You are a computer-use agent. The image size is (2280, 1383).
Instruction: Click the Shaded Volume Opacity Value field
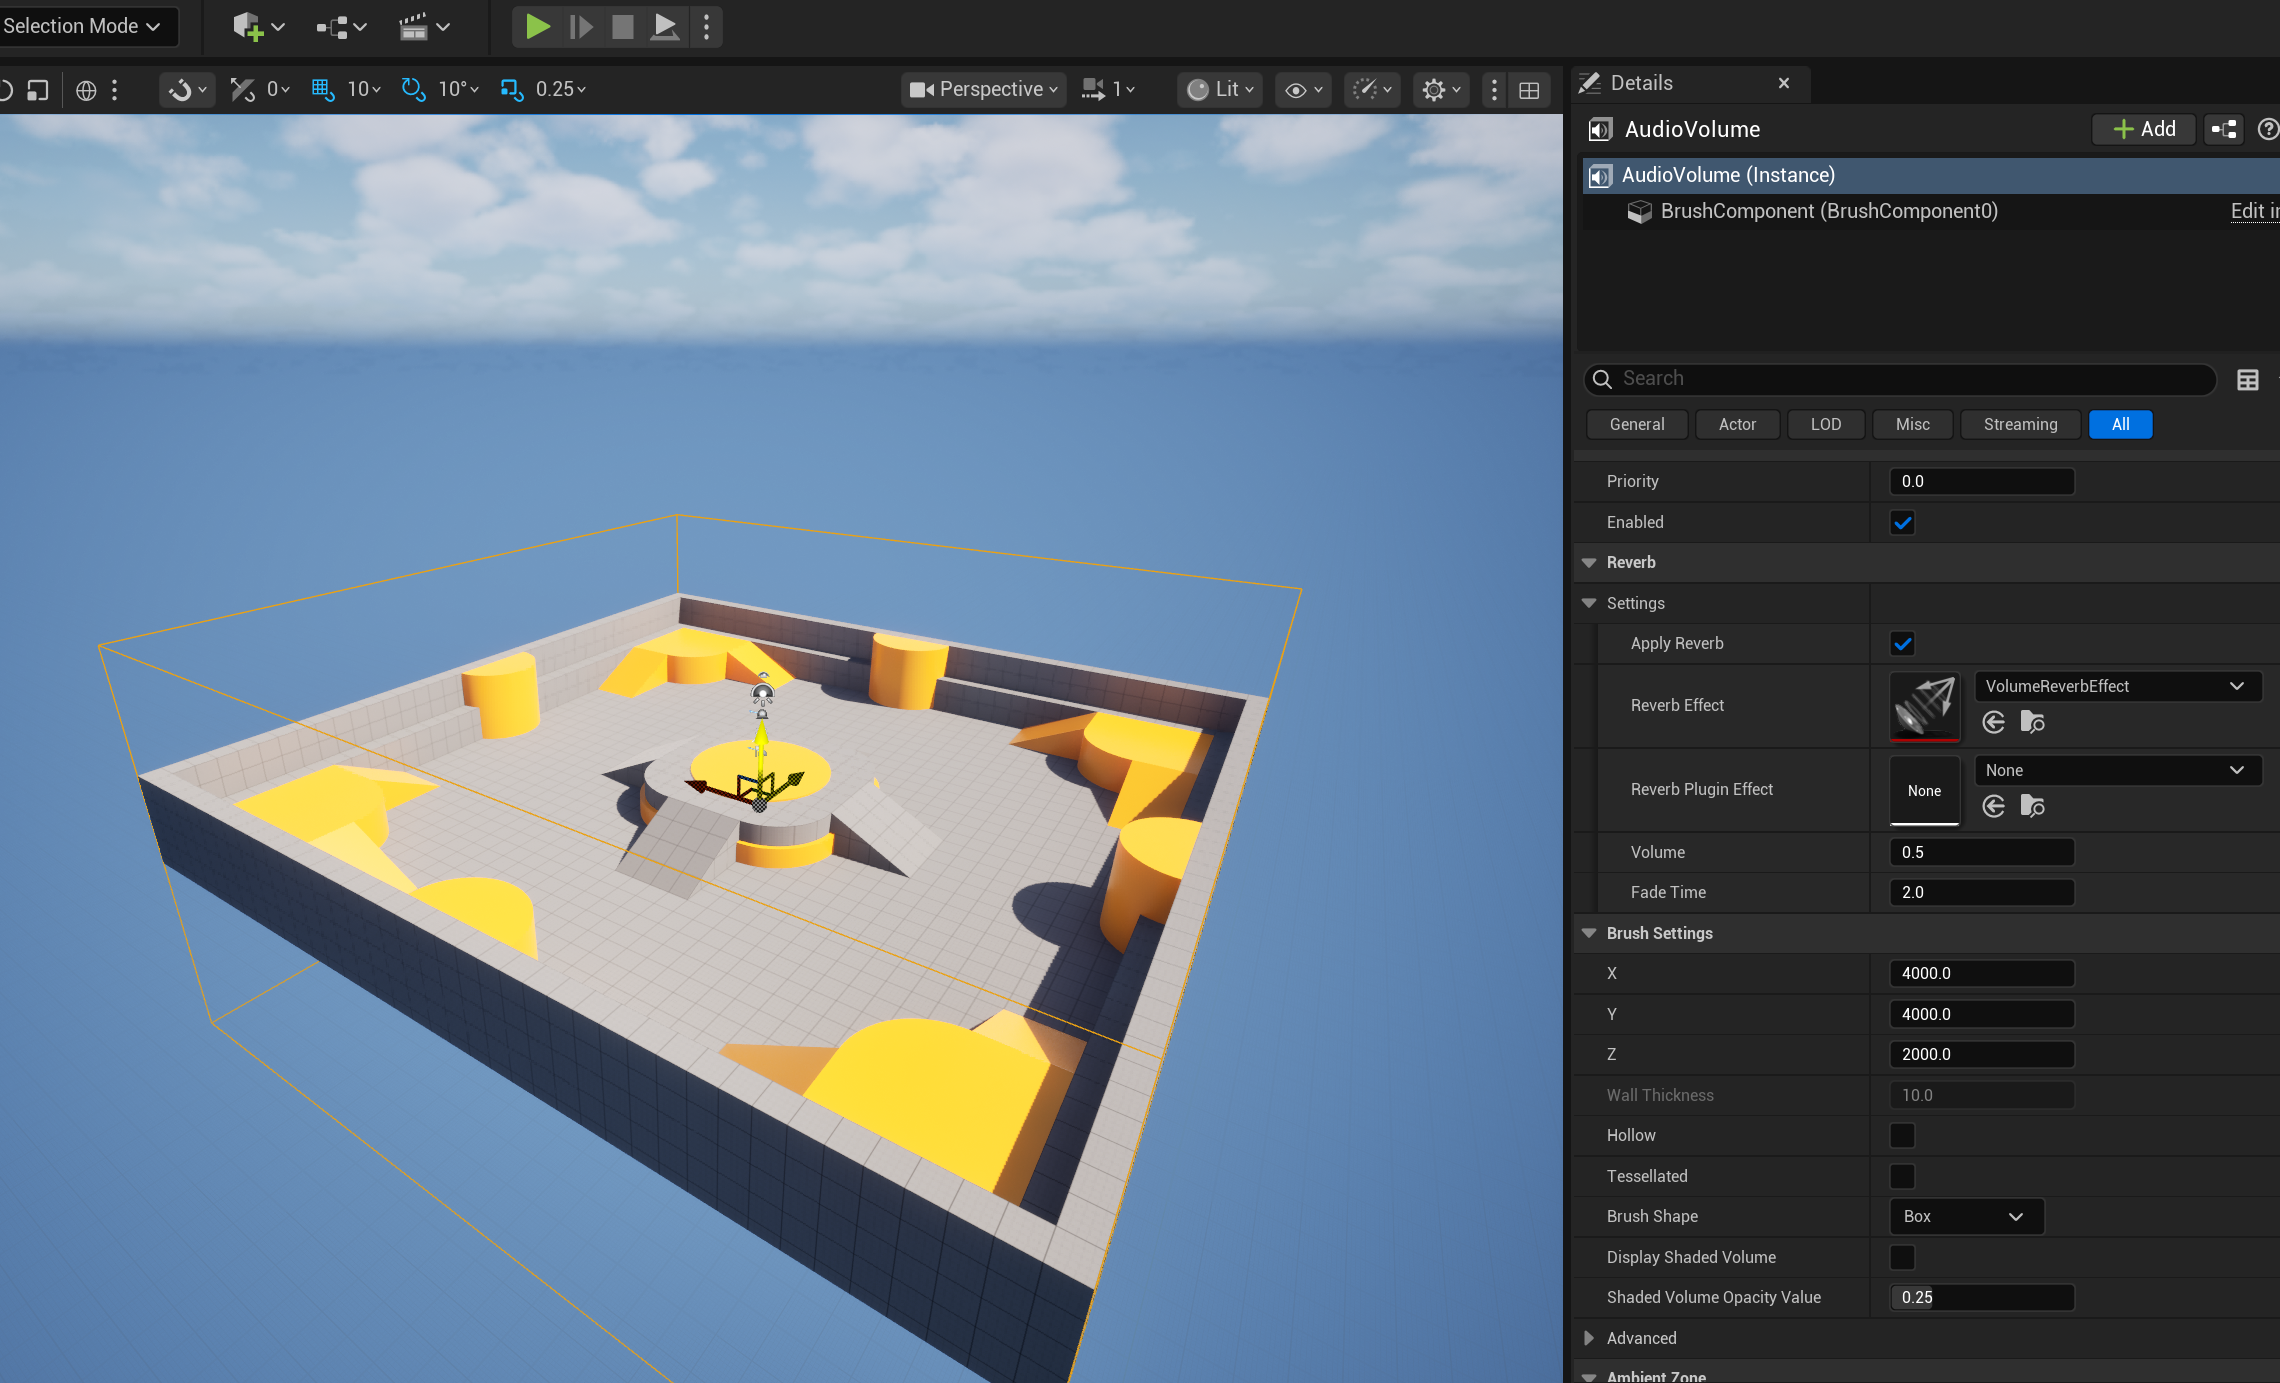point(1981,1298)
